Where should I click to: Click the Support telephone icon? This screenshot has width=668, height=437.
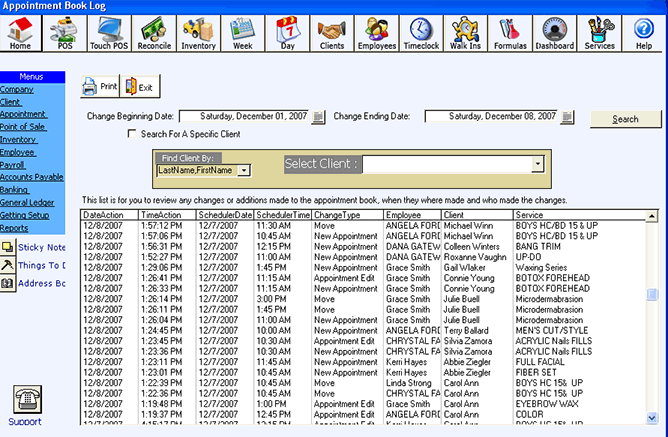pyautogui.click(x=27, y=399)
